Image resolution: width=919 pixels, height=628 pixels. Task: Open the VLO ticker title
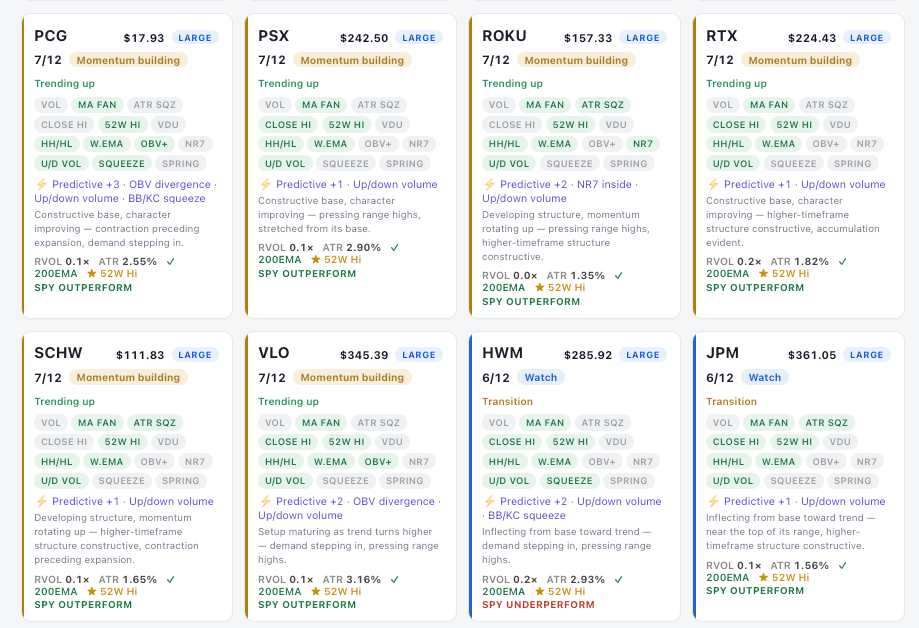(274, 353)
